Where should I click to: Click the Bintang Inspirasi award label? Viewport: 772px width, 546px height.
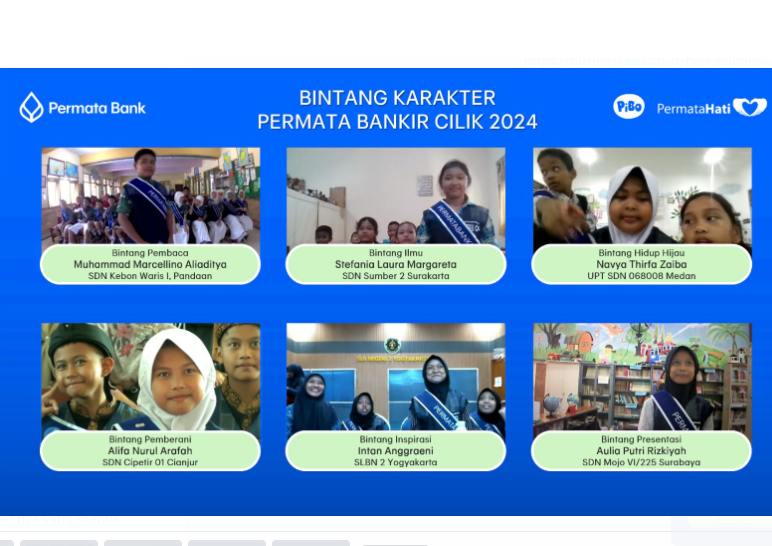point(396,439)
